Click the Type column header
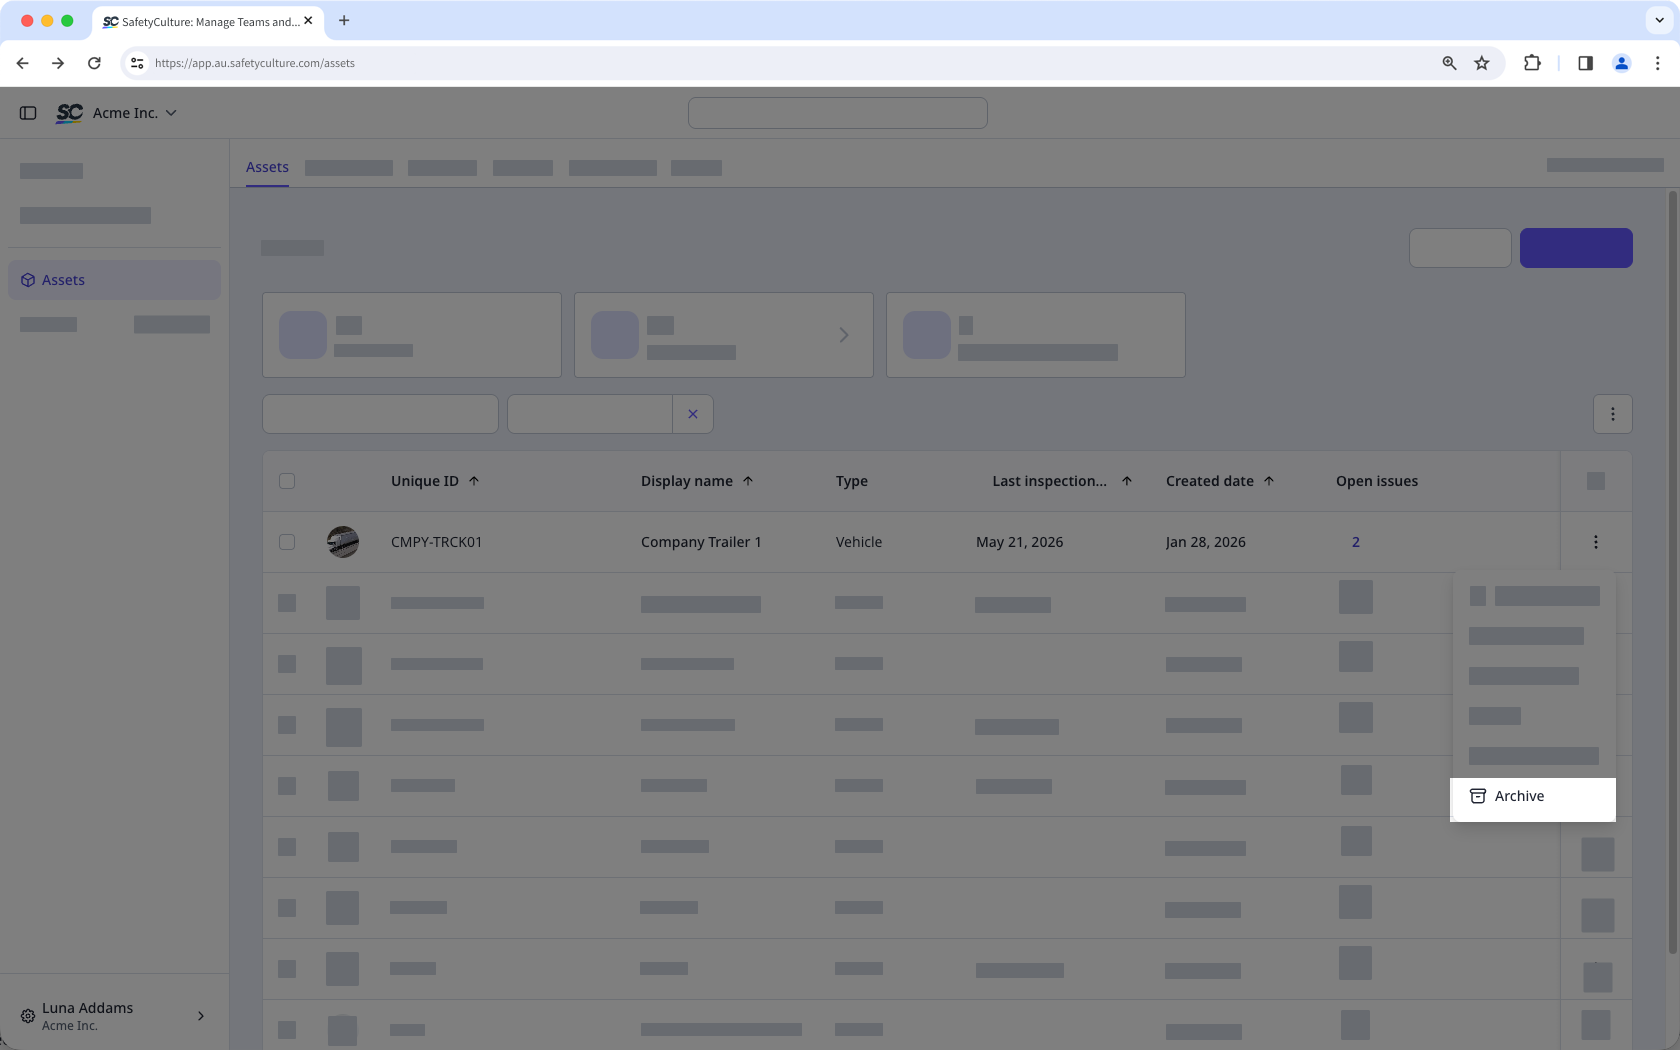 click(852, 481)
